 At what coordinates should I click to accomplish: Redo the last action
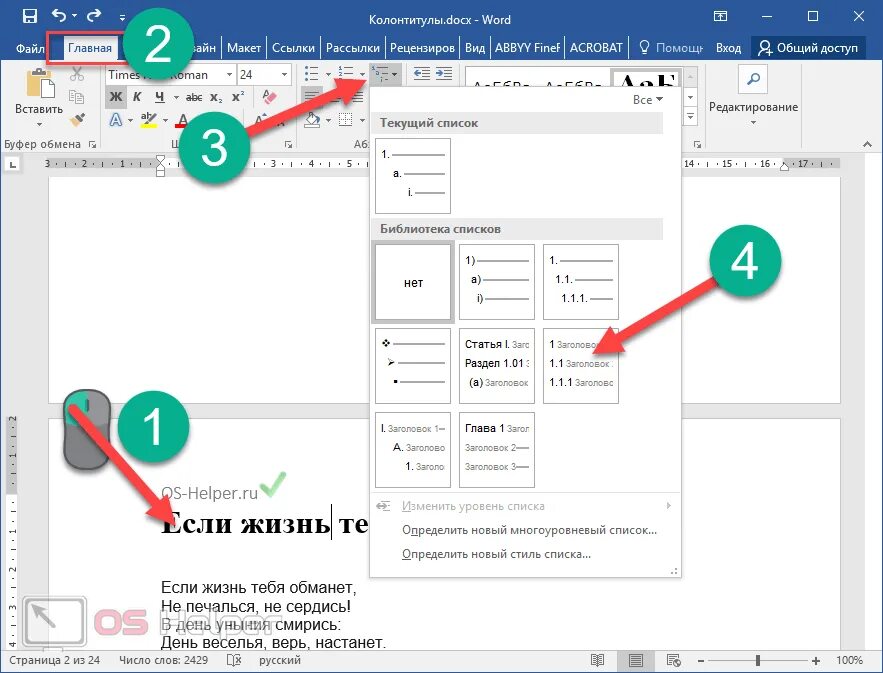tap(94, 15)
